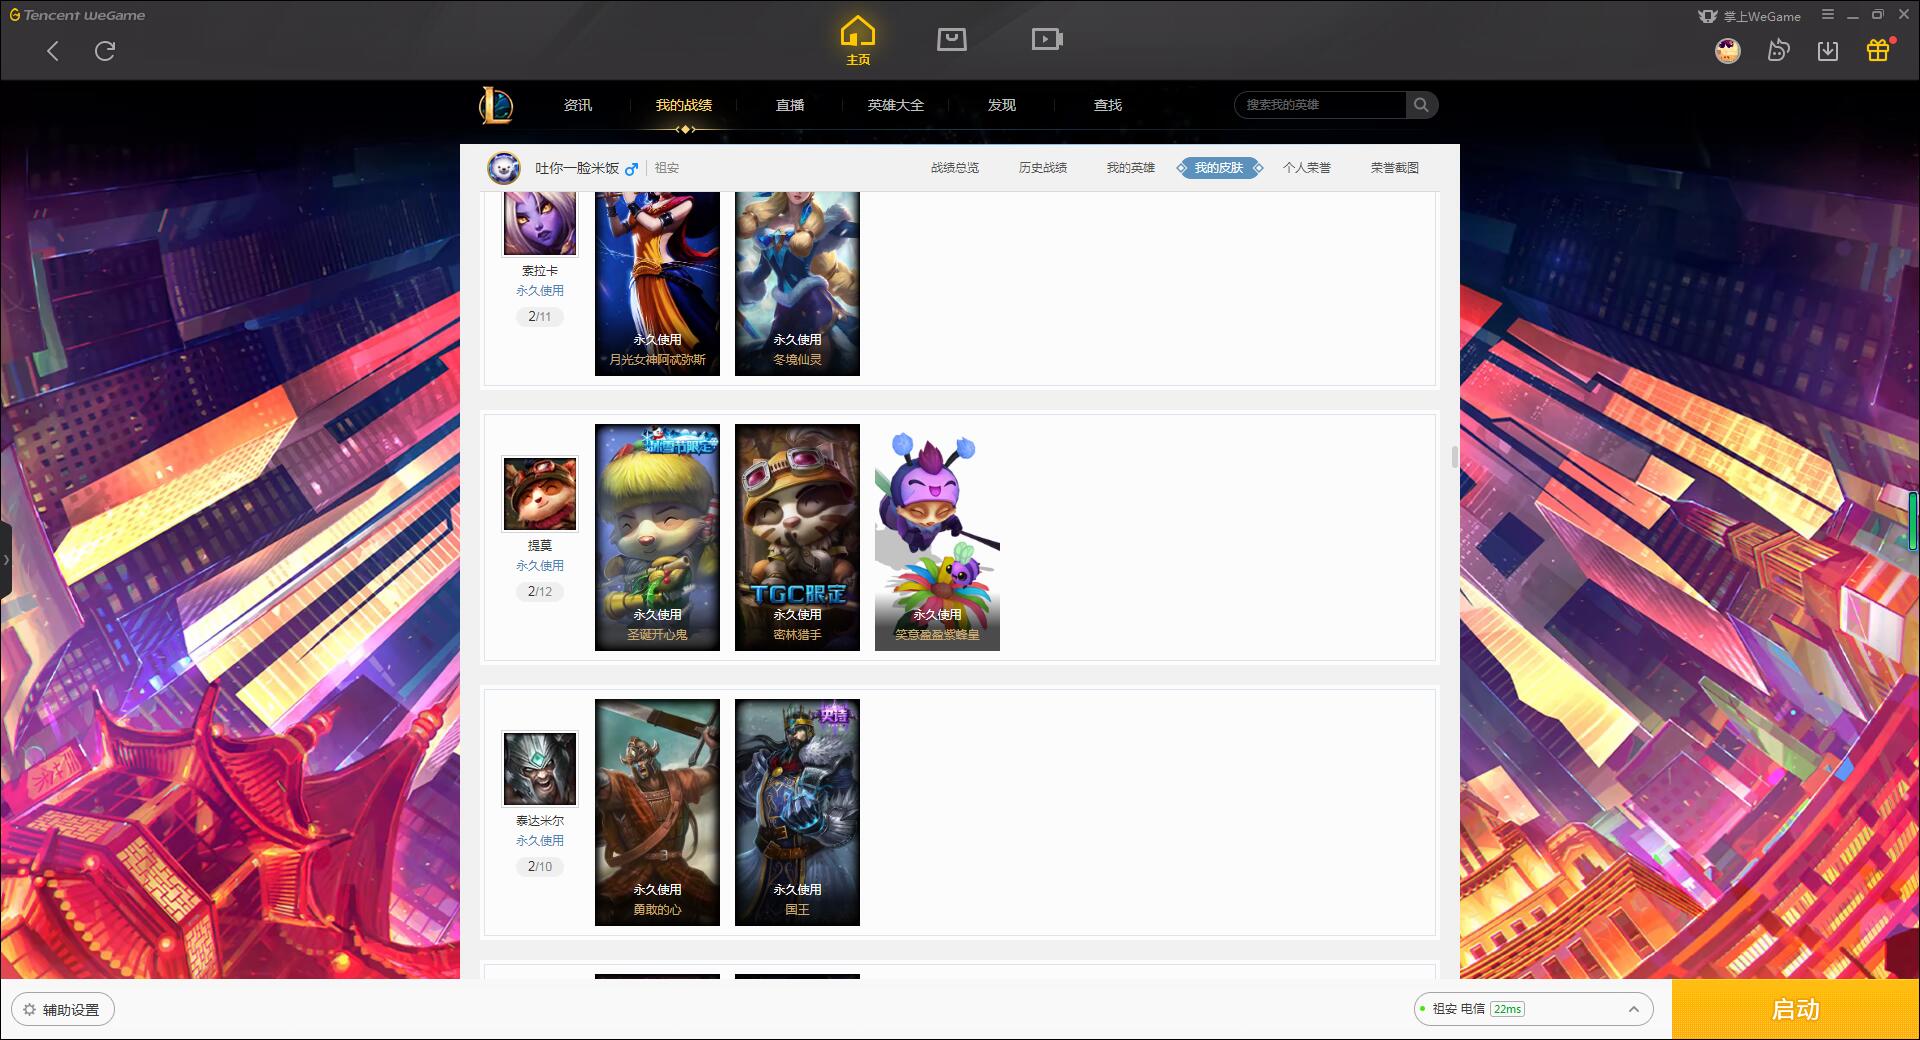Screen dimensions: 1920x1040
Task: Click the username 吐你一脸米饭
Action: click(x=577, y=168)
